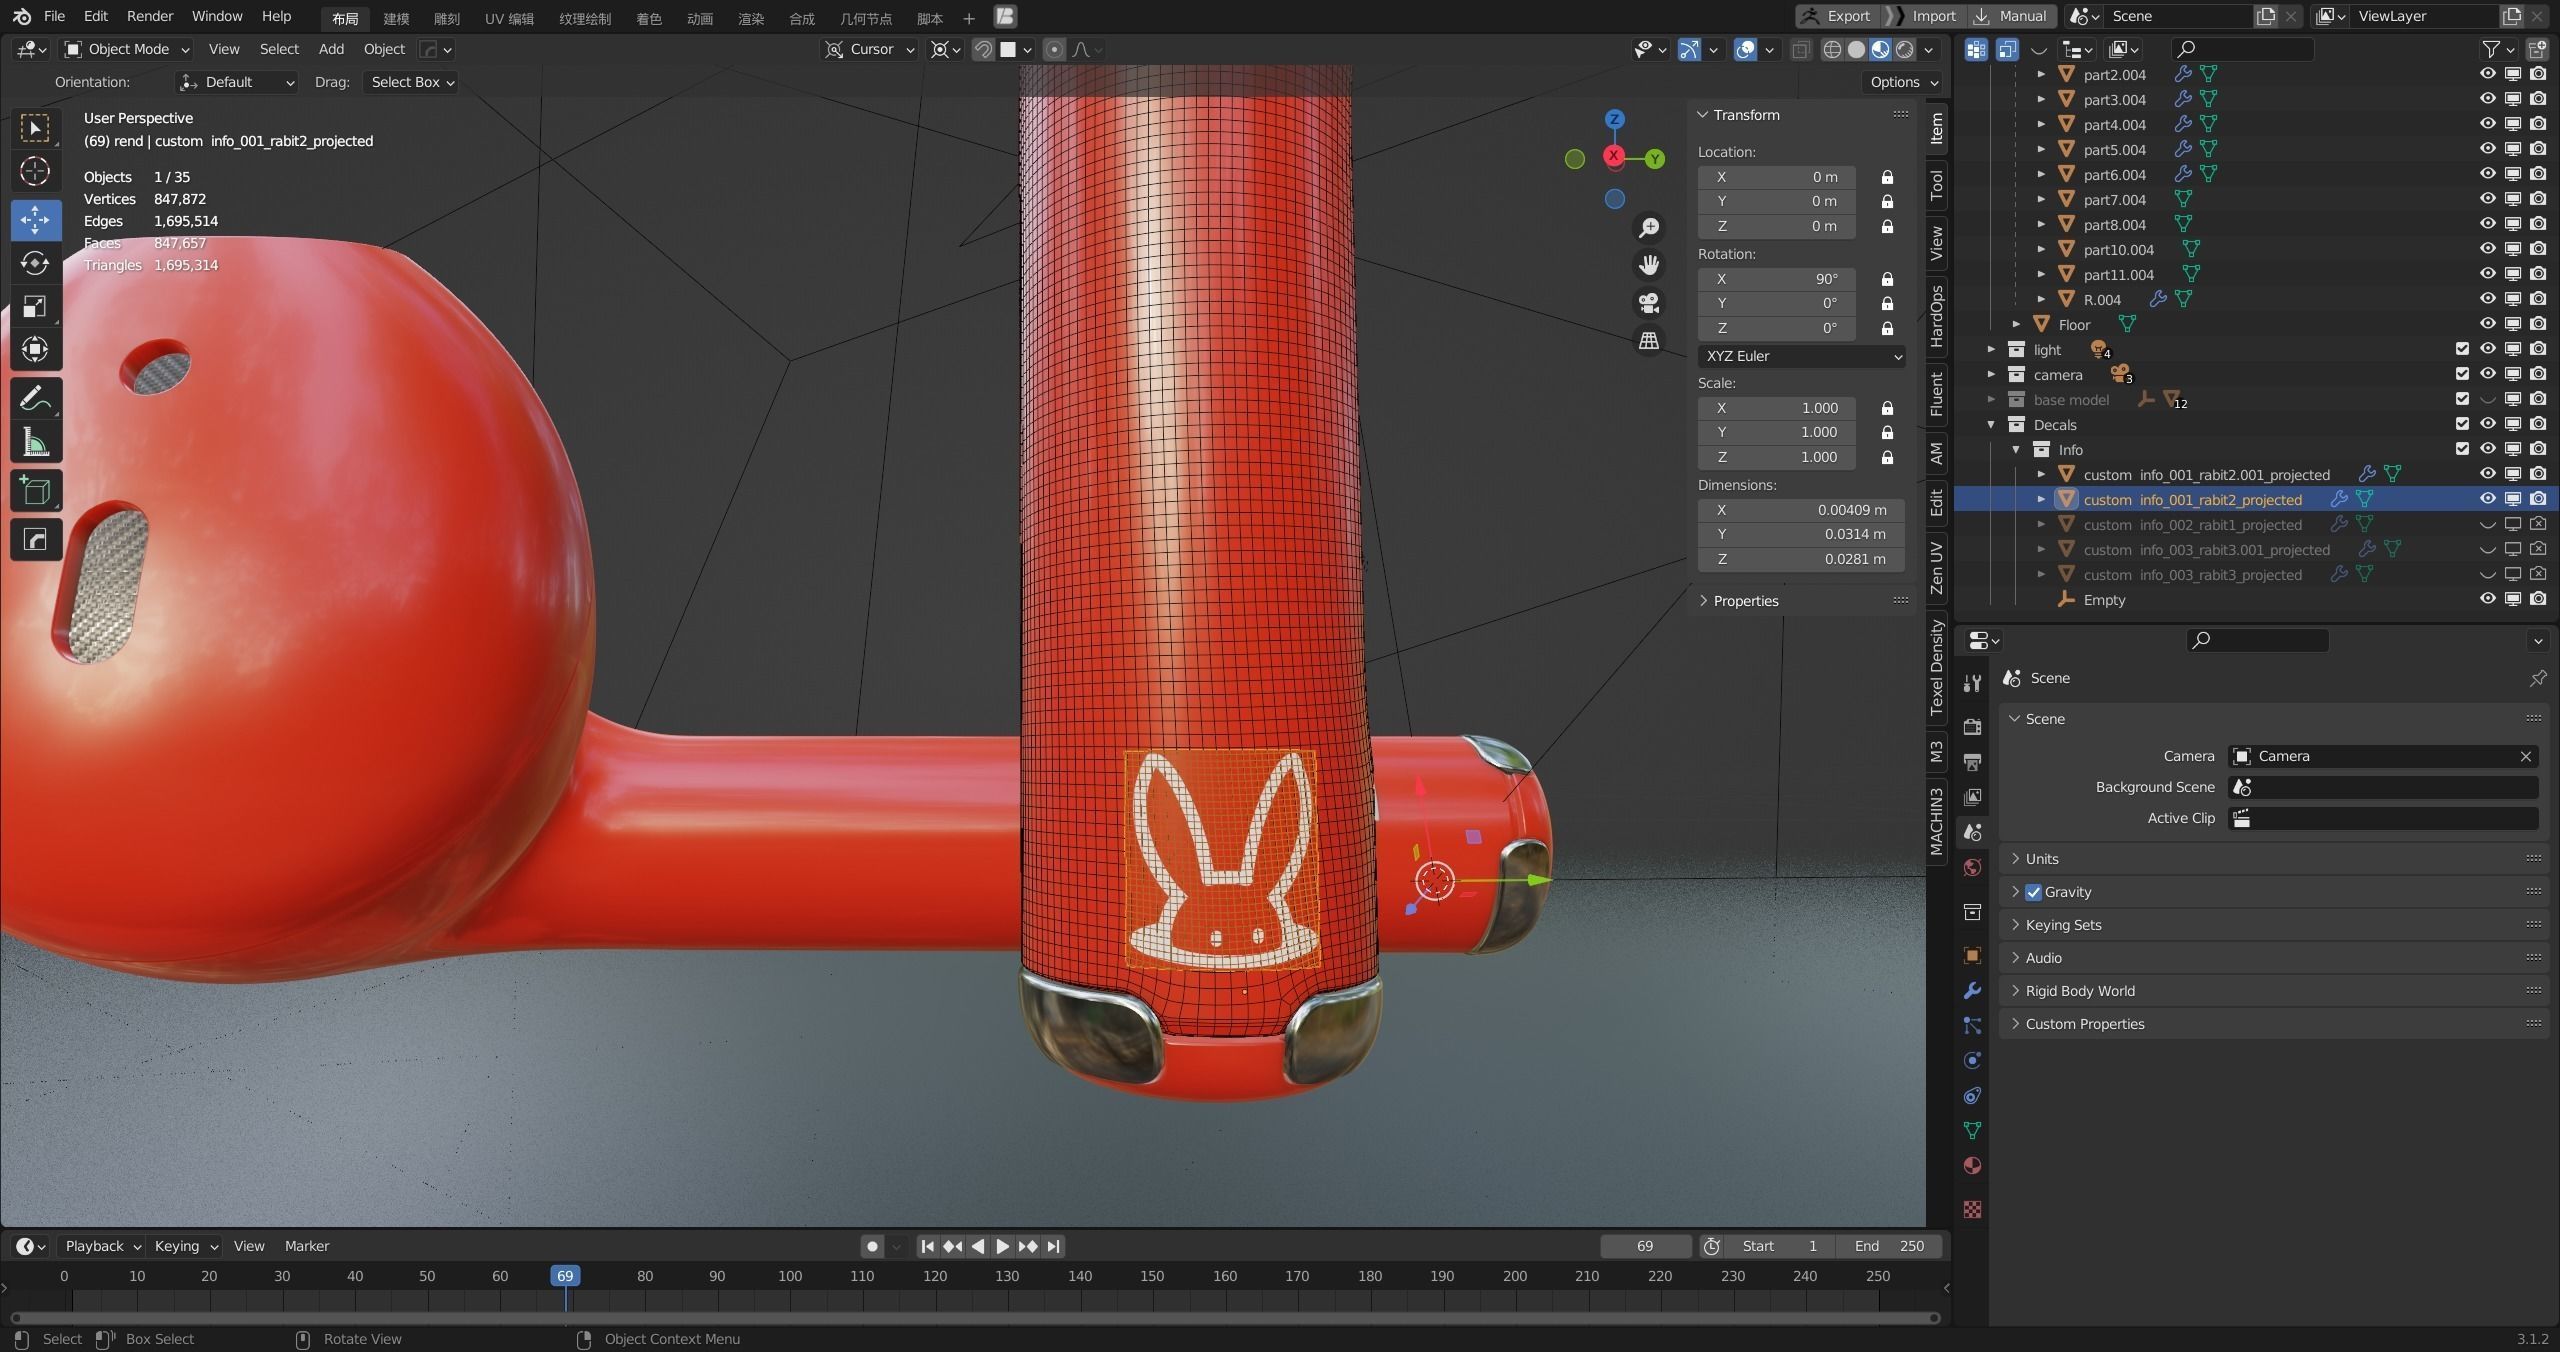Open the XYZ Euler rotation mode dropdown
Screen dimensions: 2560x1352
pos(1801,356)
